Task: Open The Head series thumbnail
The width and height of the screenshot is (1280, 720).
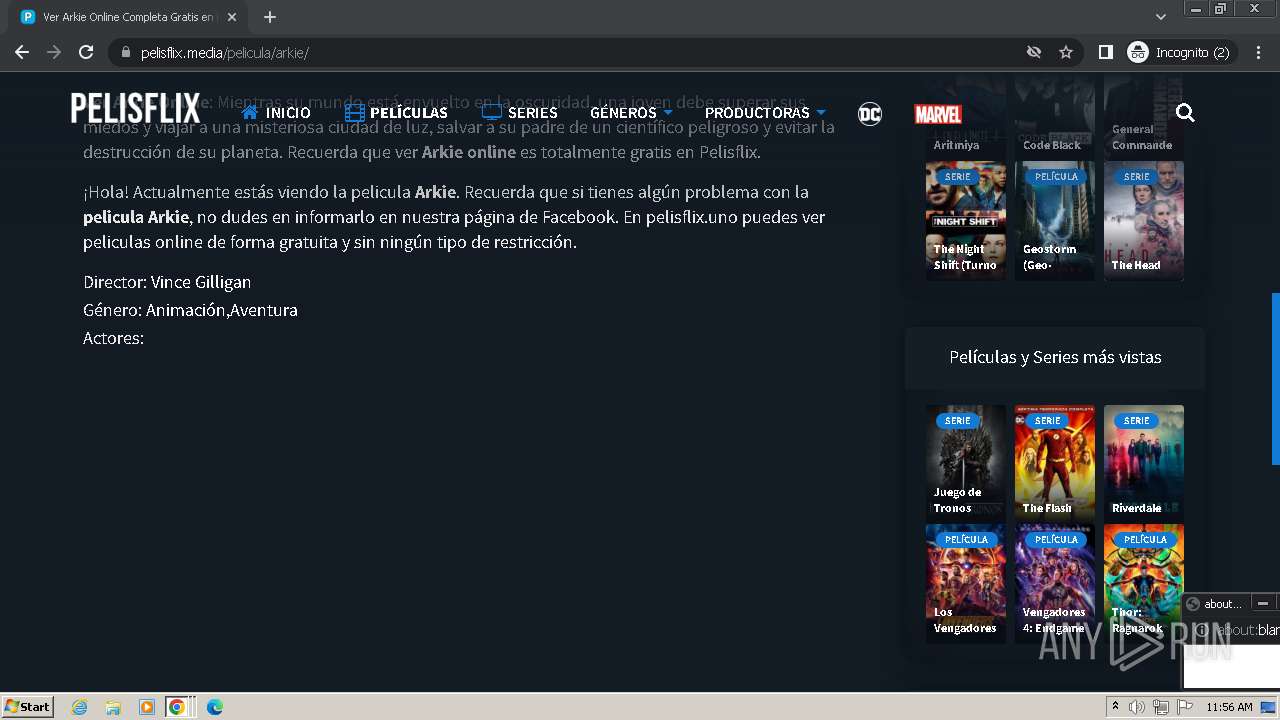Action: coord(1143,221)
